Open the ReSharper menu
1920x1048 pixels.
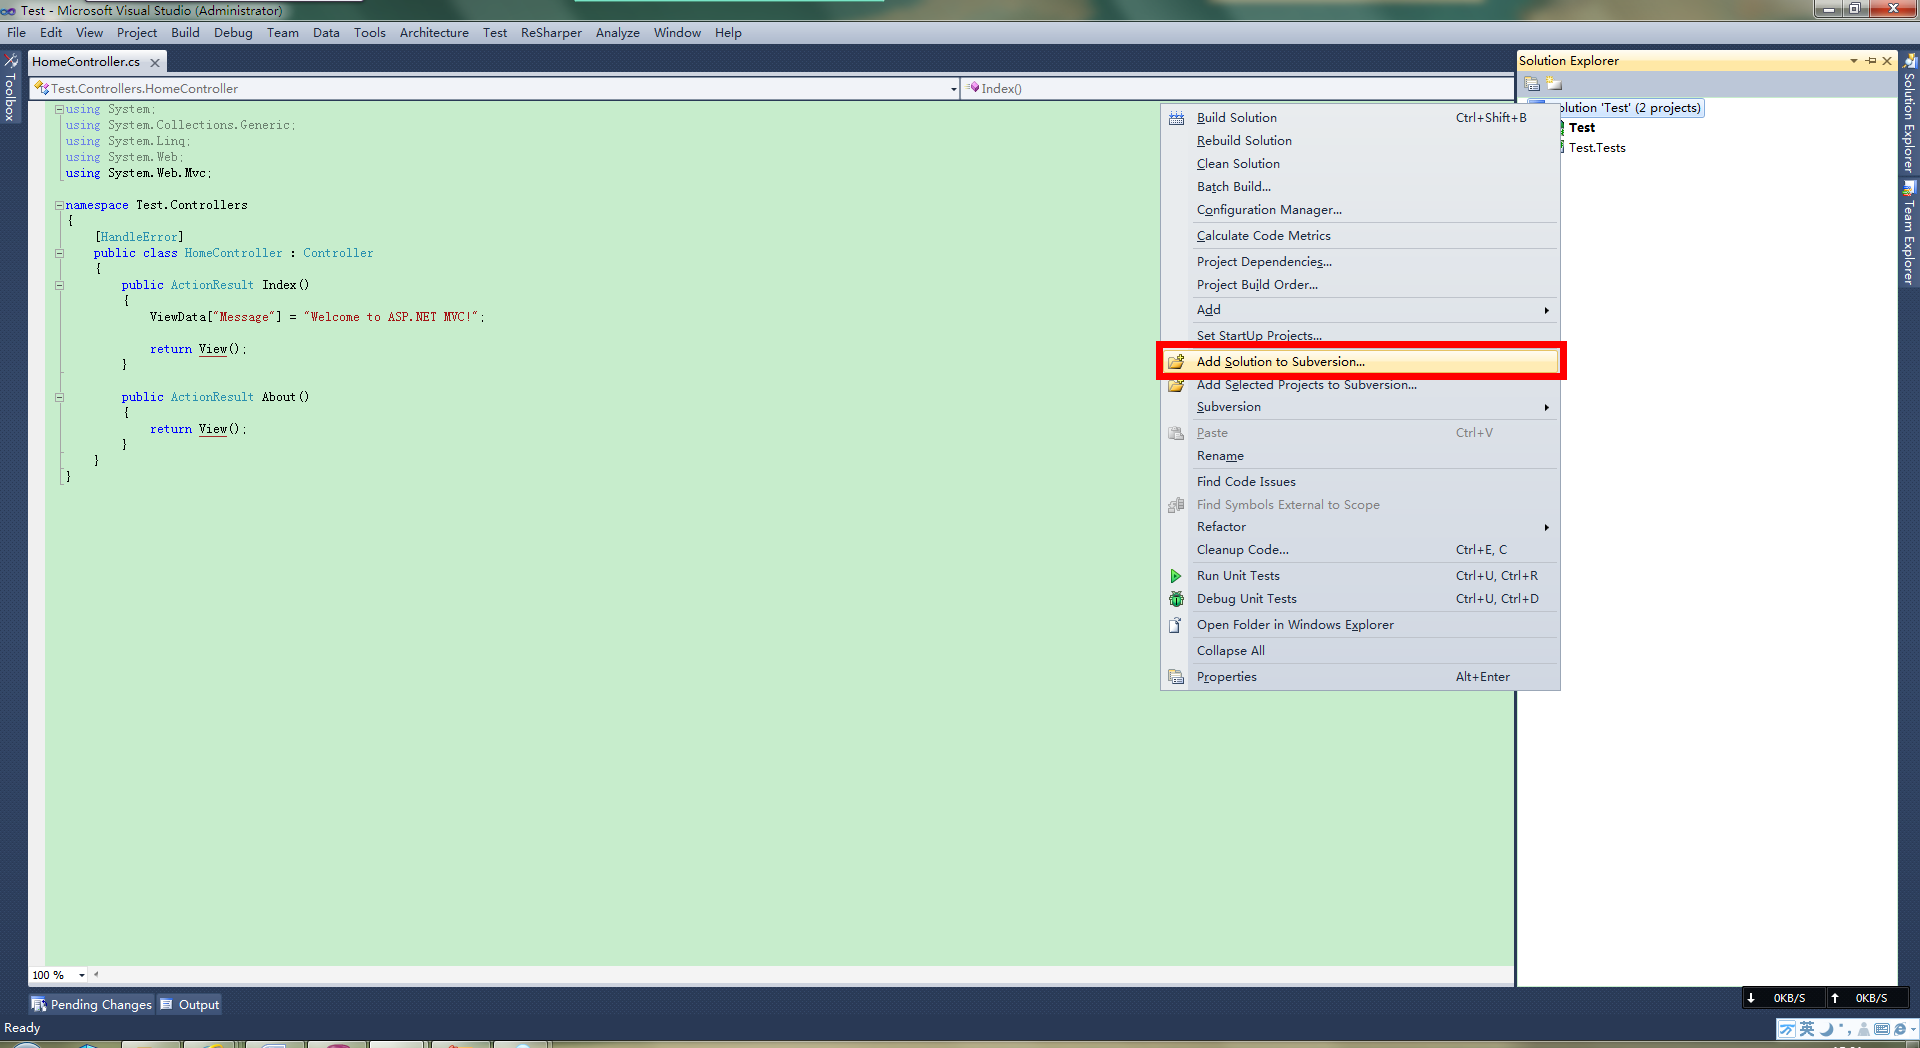[x=551, y=33]
